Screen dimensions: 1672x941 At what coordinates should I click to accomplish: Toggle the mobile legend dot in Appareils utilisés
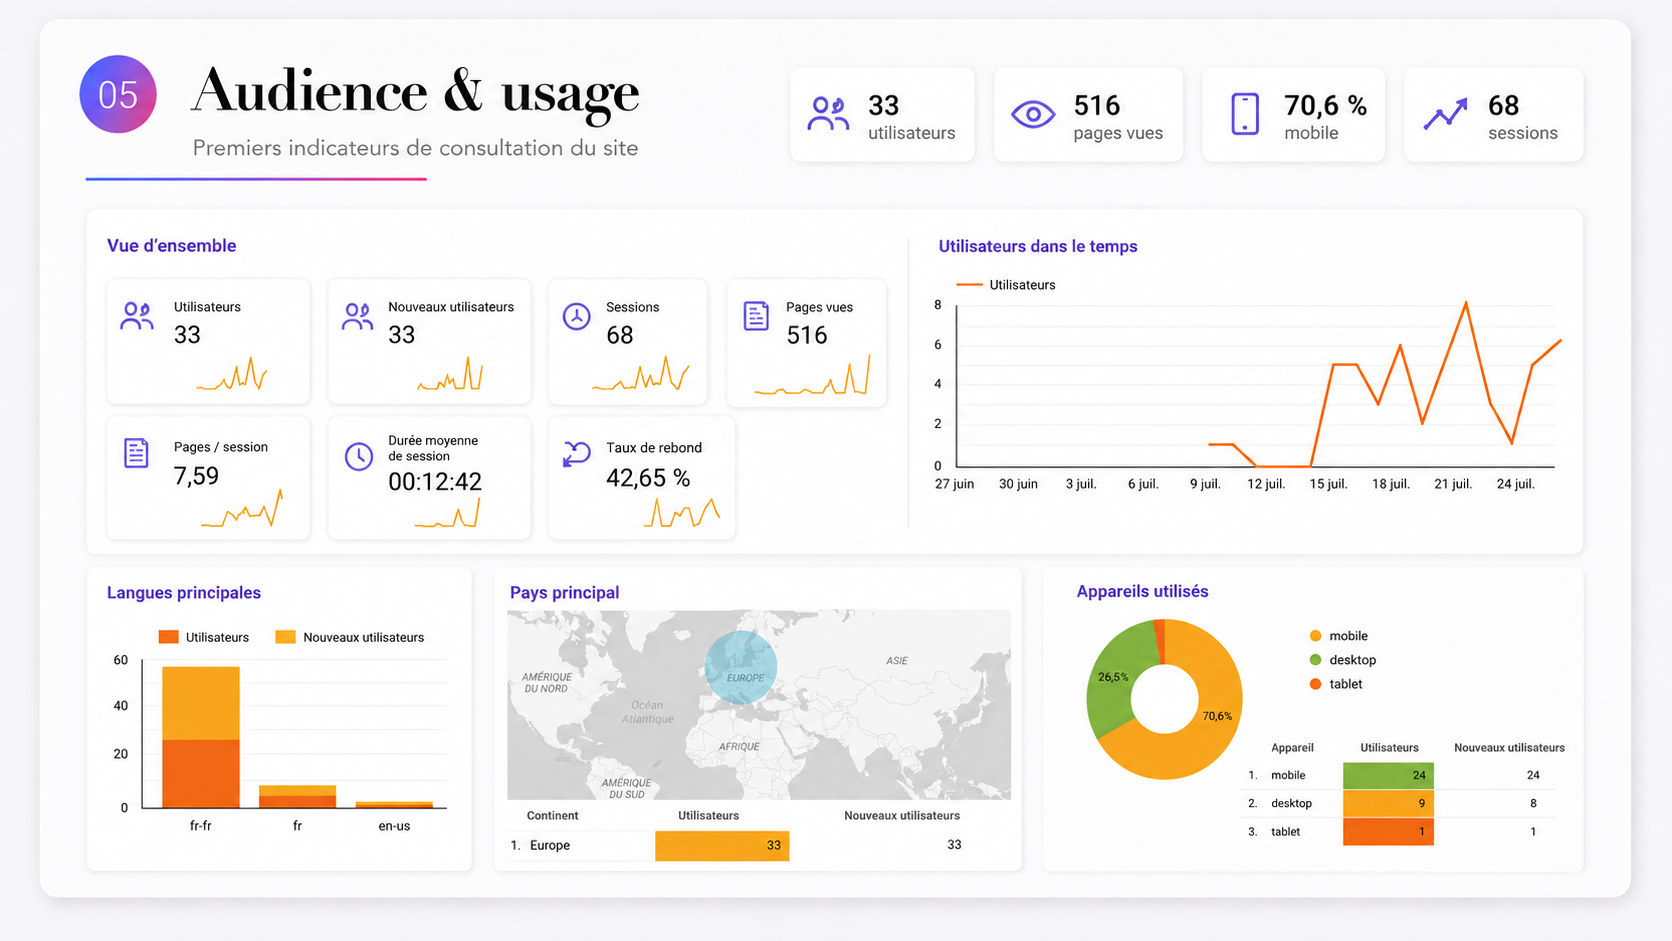(1315, 636)
